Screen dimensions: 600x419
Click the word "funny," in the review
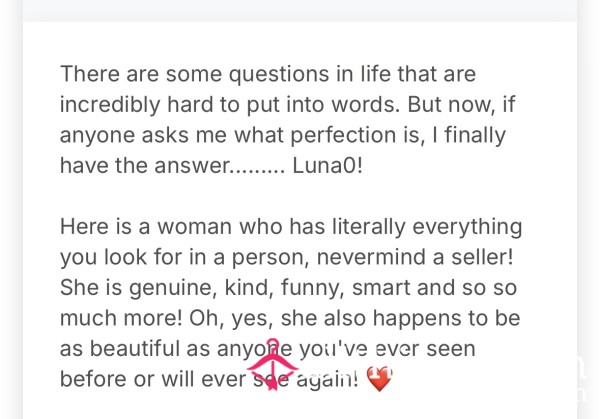[x=313, y=289]
